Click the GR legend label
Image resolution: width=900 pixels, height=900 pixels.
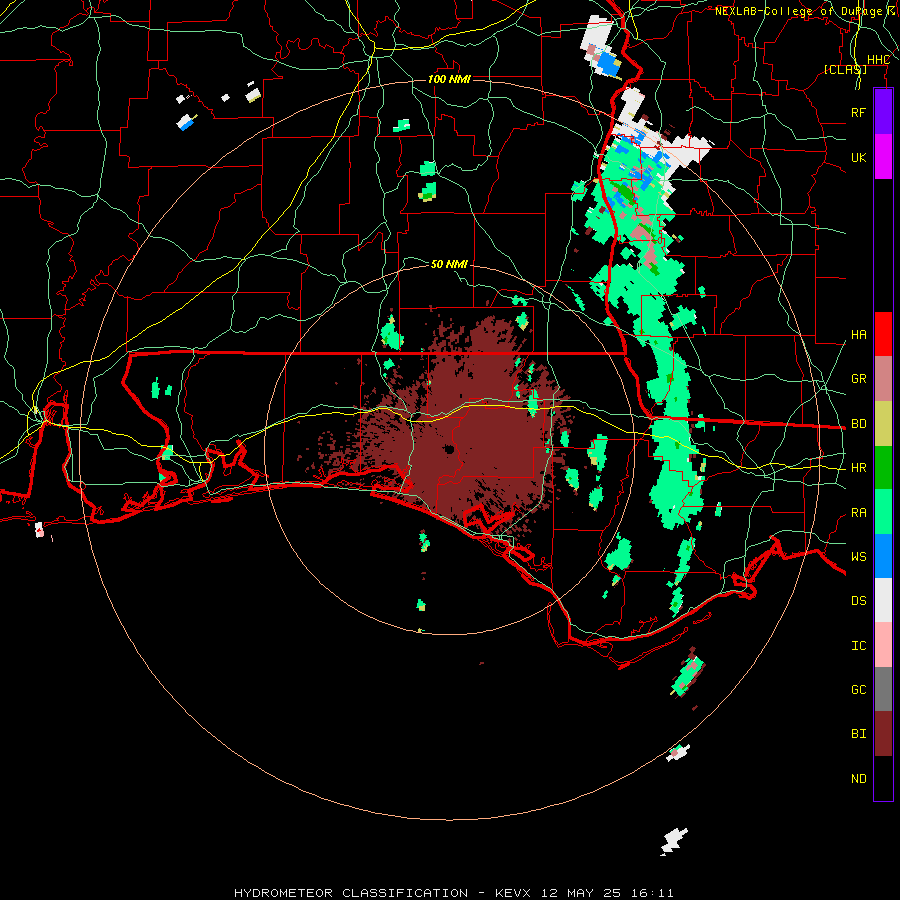pyautogui.click(x=858, y=379)
